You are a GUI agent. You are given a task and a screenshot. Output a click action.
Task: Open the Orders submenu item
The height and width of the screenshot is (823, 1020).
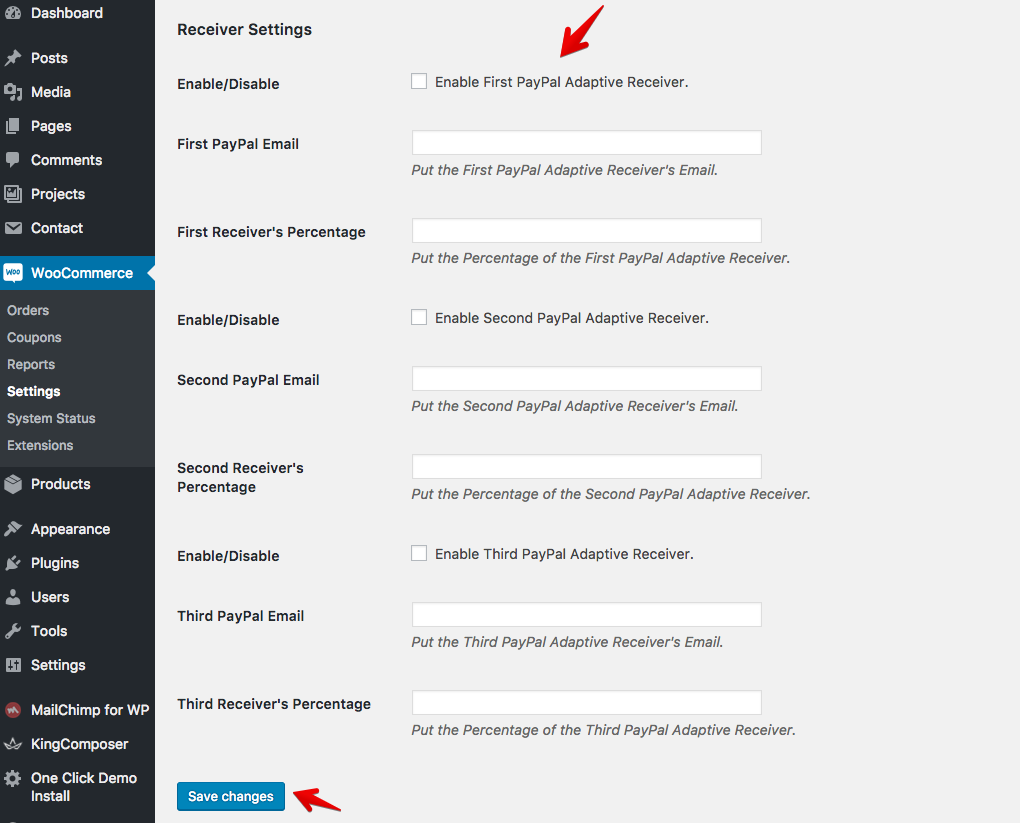point(27,310)
